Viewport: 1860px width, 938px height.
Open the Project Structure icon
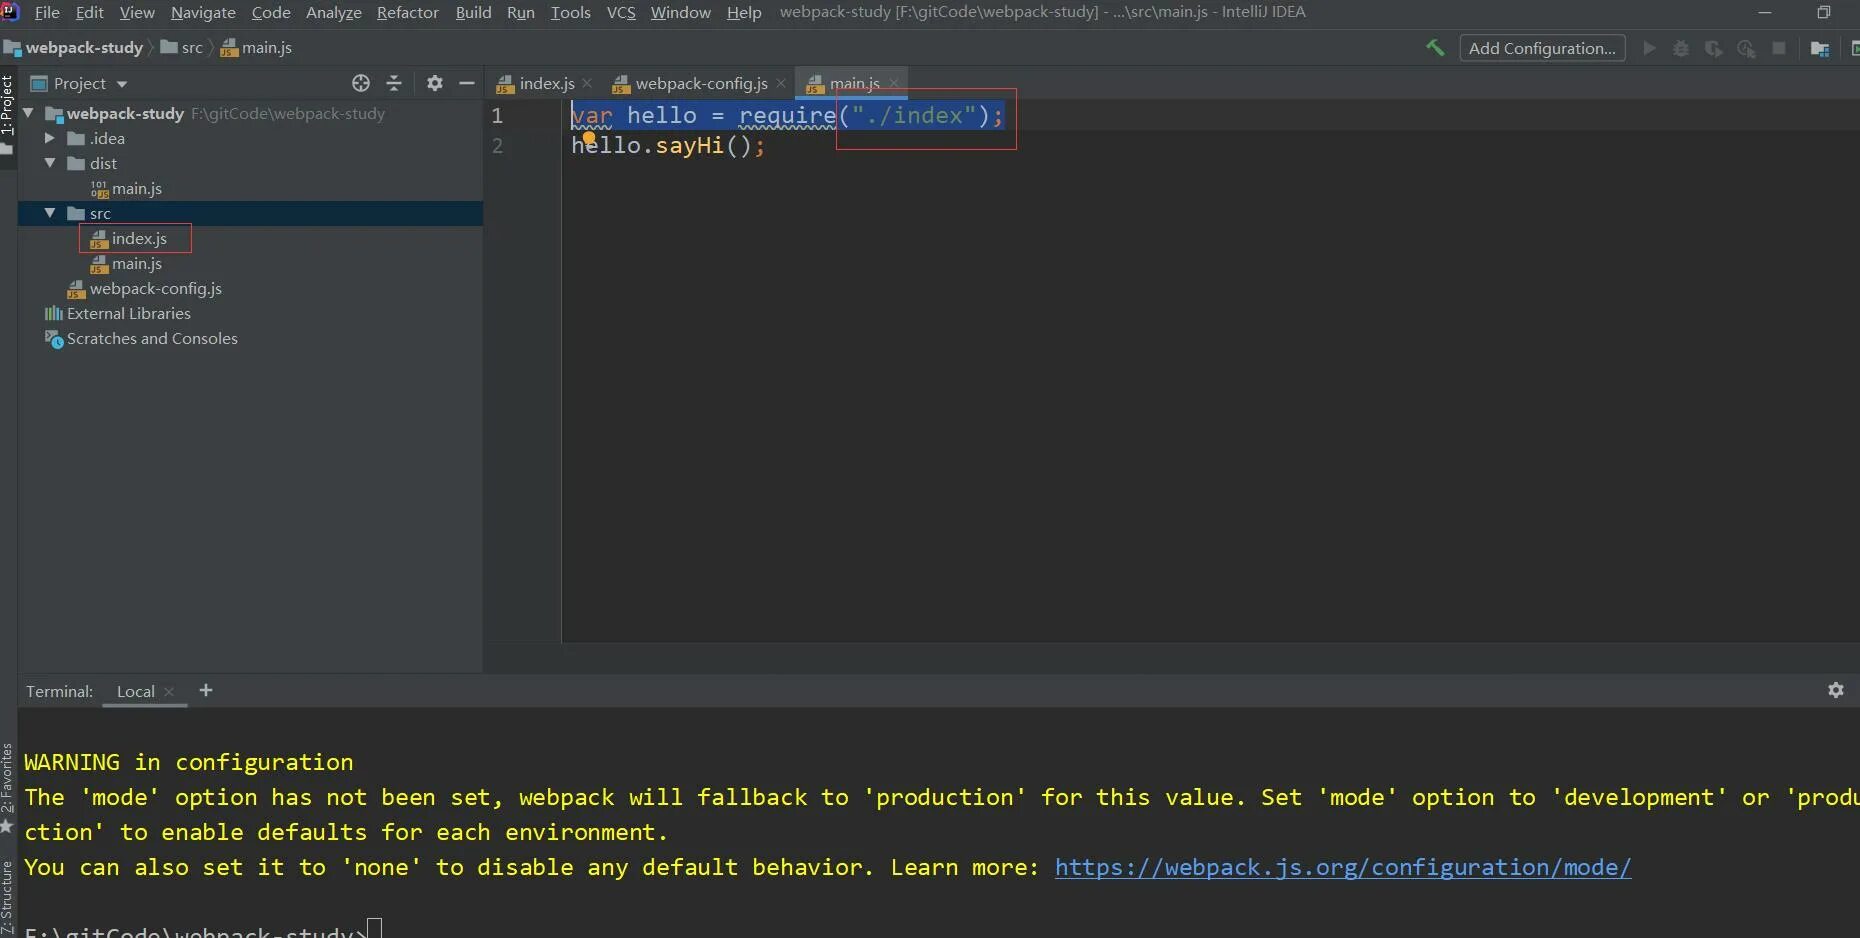click(x=1820, y=48)
